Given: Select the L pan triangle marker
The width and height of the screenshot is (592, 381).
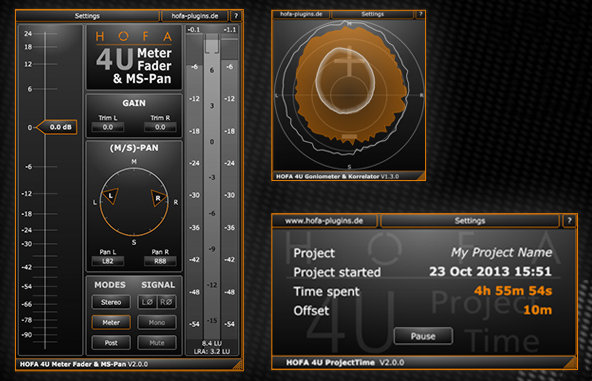Looking at the screenshot, I should click(110, 196).
